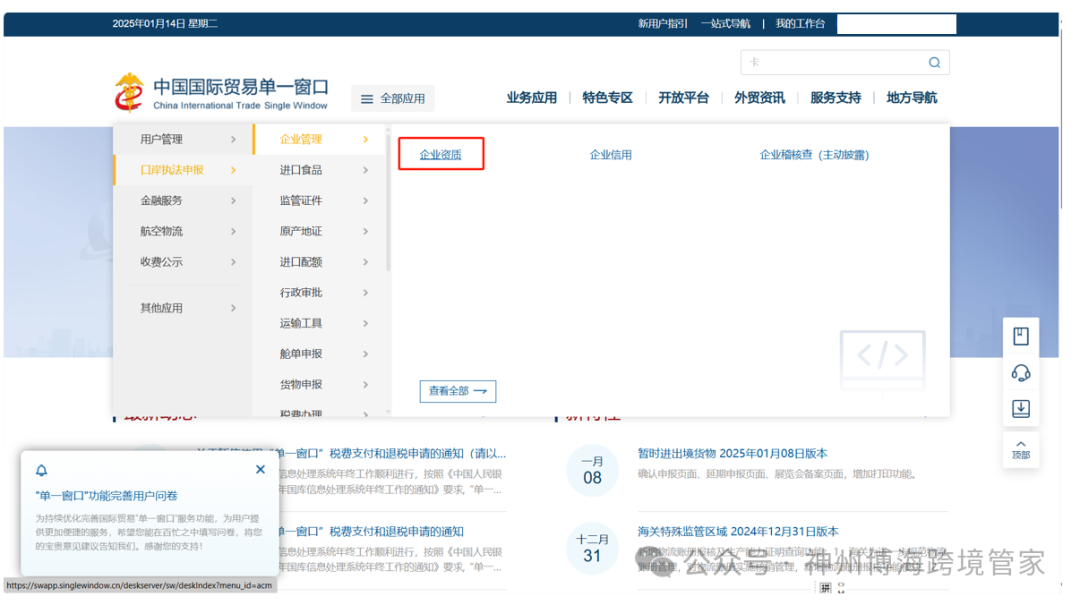Image resolution: width=1080 pixels, height=605 pixels.
Task: Expand the 其他应用 submenu arrow
Action: tap(233, 308)
